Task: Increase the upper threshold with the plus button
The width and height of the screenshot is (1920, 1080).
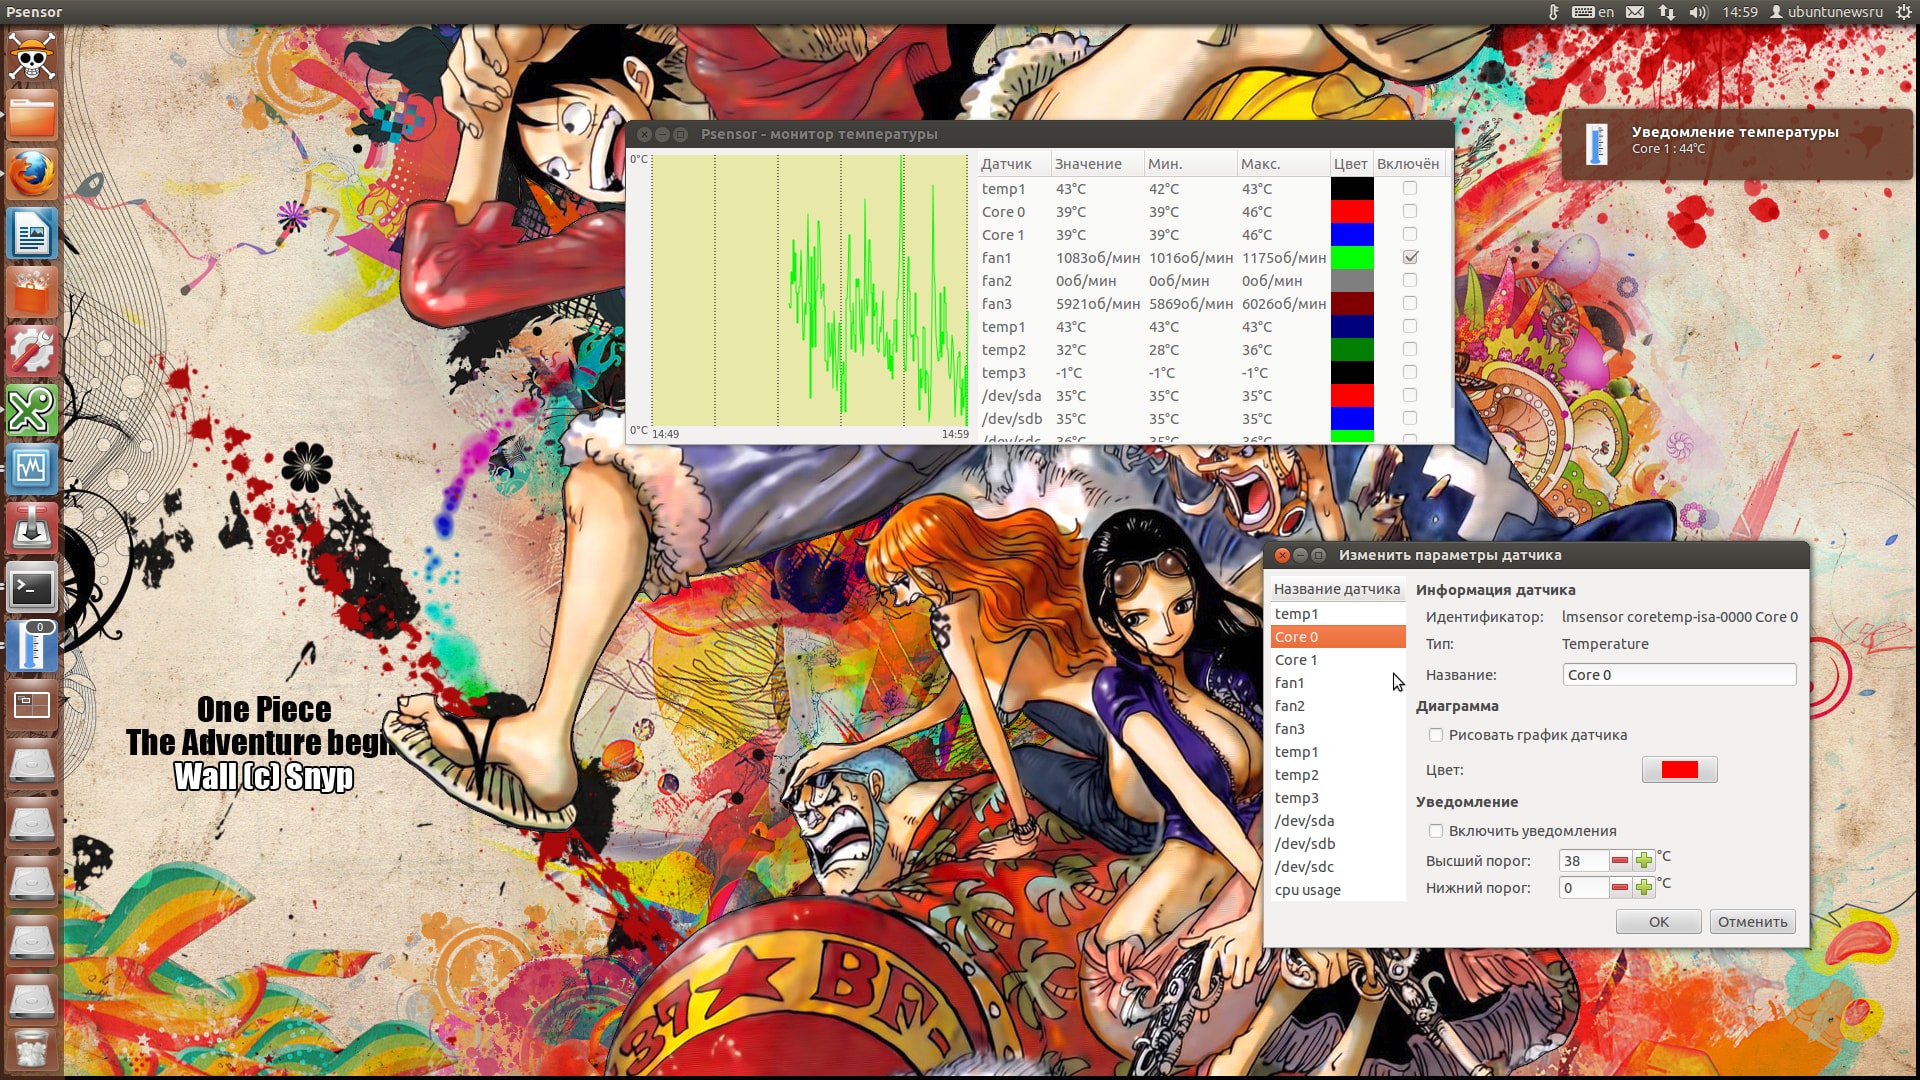Action: (1644, 860)
